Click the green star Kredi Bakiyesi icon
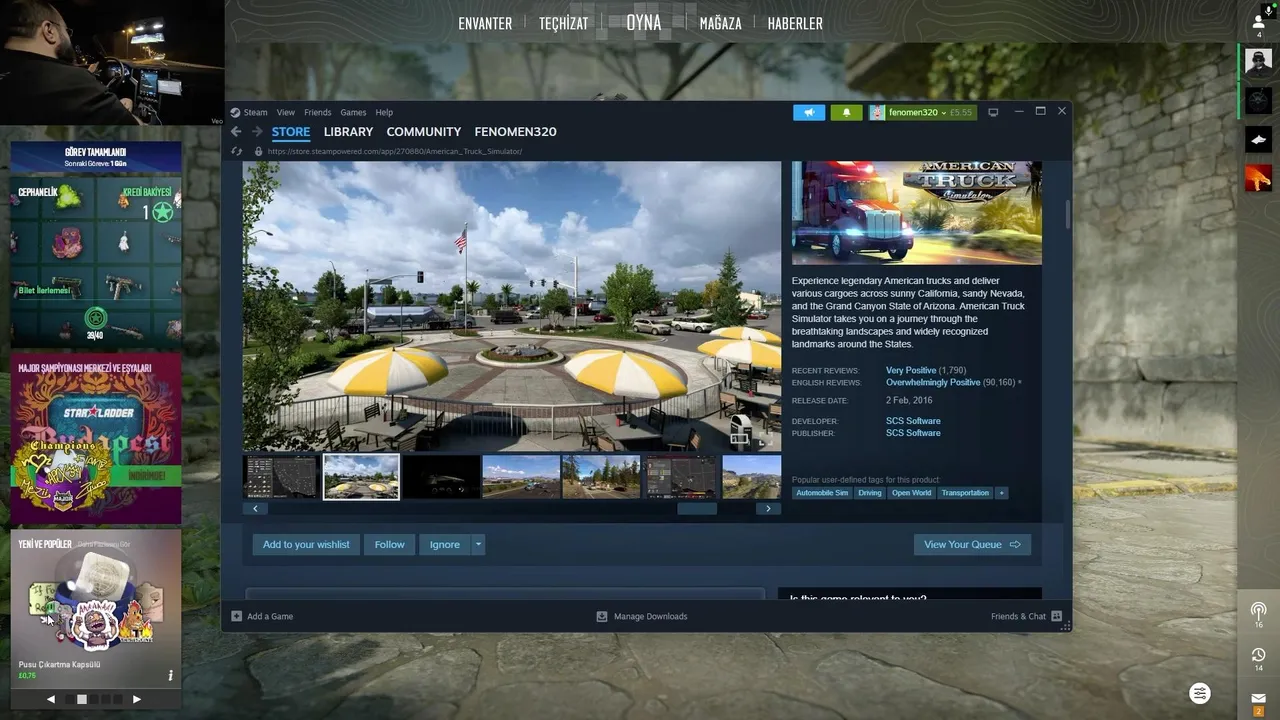This screenshot has width=1280, height=720. point(163,212)
